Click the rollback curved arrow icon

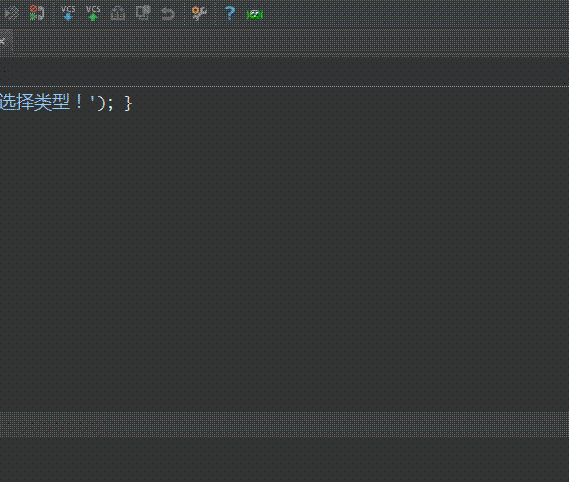168,14
